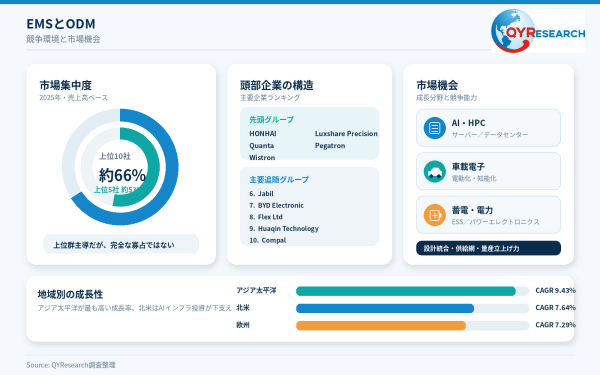Image resolution: width=600 pixels, height=375 pixels.
Task: Click the 主要企業ランキング caption
Action: click(270, 98)
